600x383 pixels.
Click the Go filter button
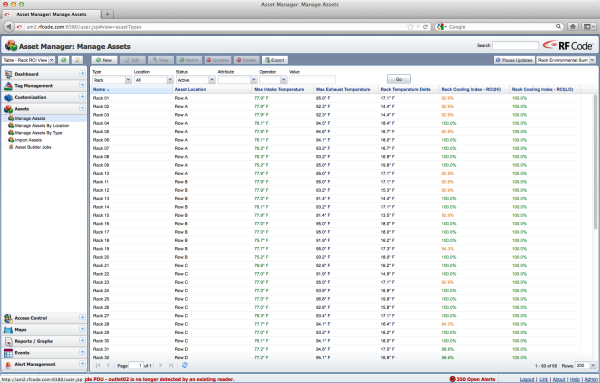coord(399,79)
